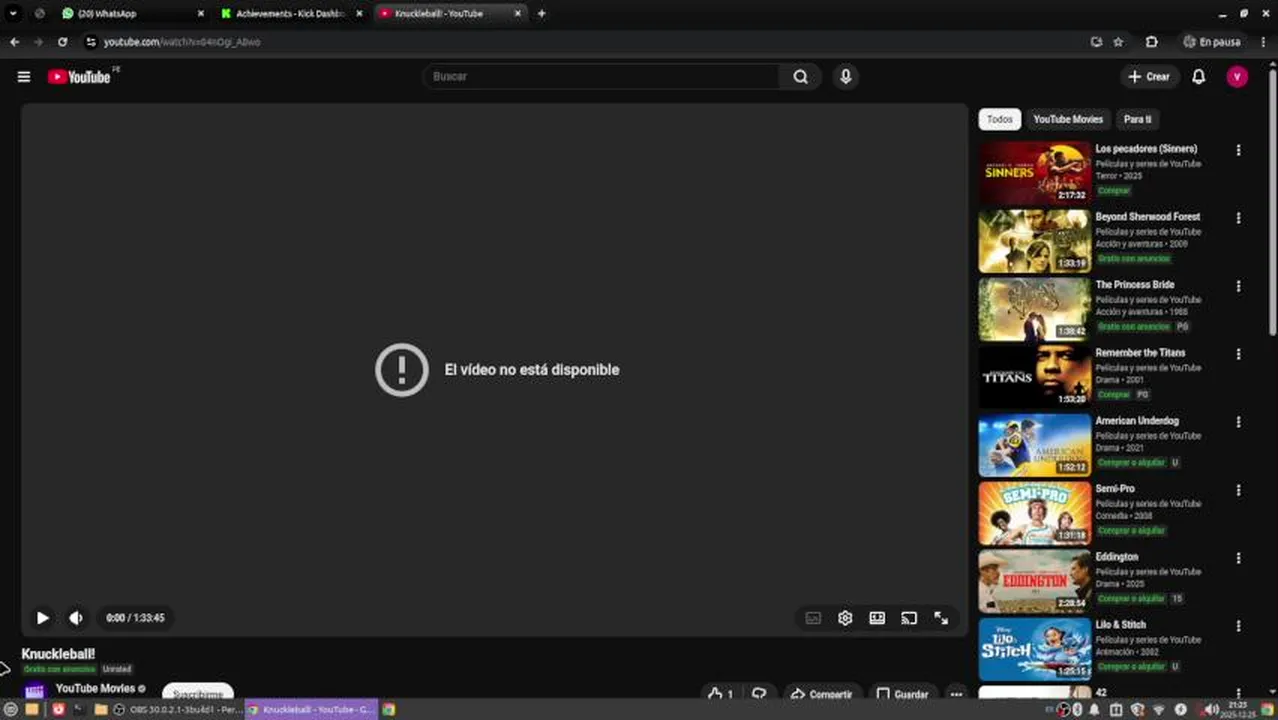Go back in browser history
Viewport: 1278px width, 720px height.
pyautogui.click(x=14, y=42)
